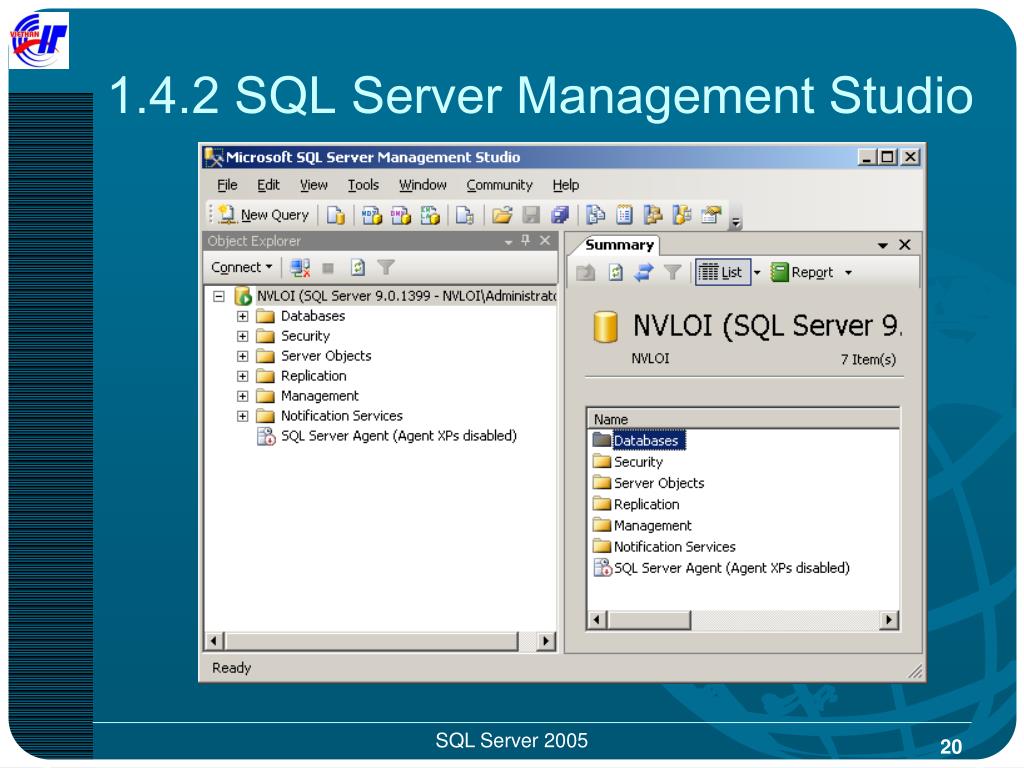Viewport: 1024px width, 768px height.
Task: Open the Properties Window icon
Action: pos(711,215)
